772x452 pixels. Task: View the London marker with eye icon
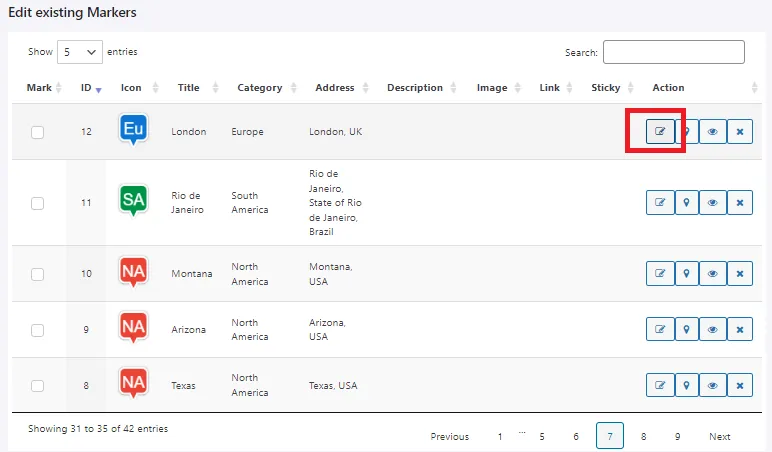(x=712, y=131)
